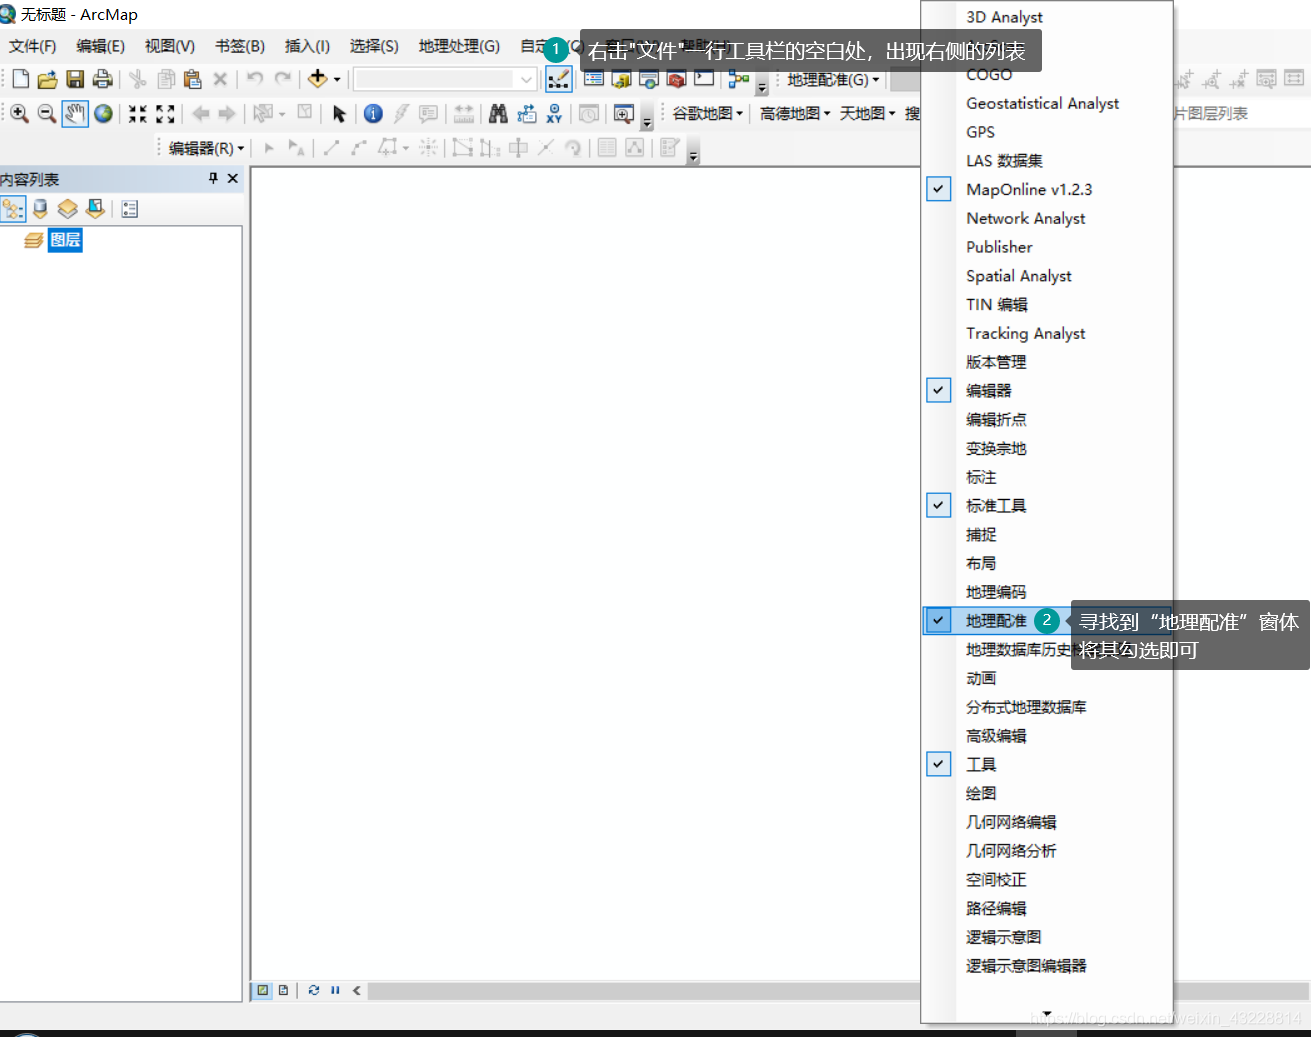
Task: Create a new map document
Action: [x=21, y=79]
